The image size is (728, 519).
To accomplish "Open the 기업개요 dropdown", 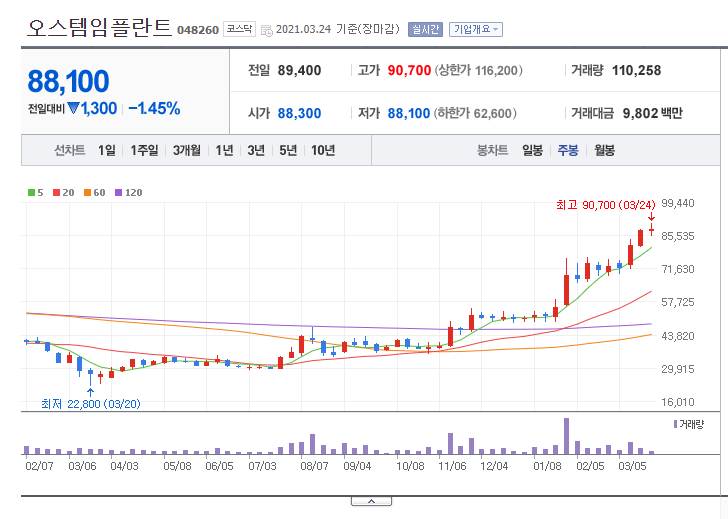I will tap(476, 29).
